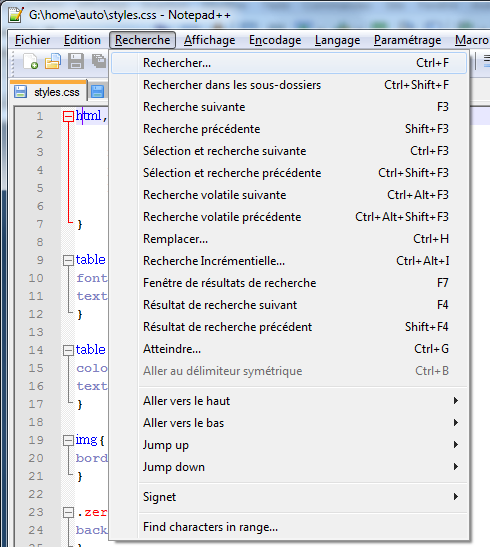Screen dimensions: 490x547
Task: Collapse the table block on line 14
Action: pos(68,350)
